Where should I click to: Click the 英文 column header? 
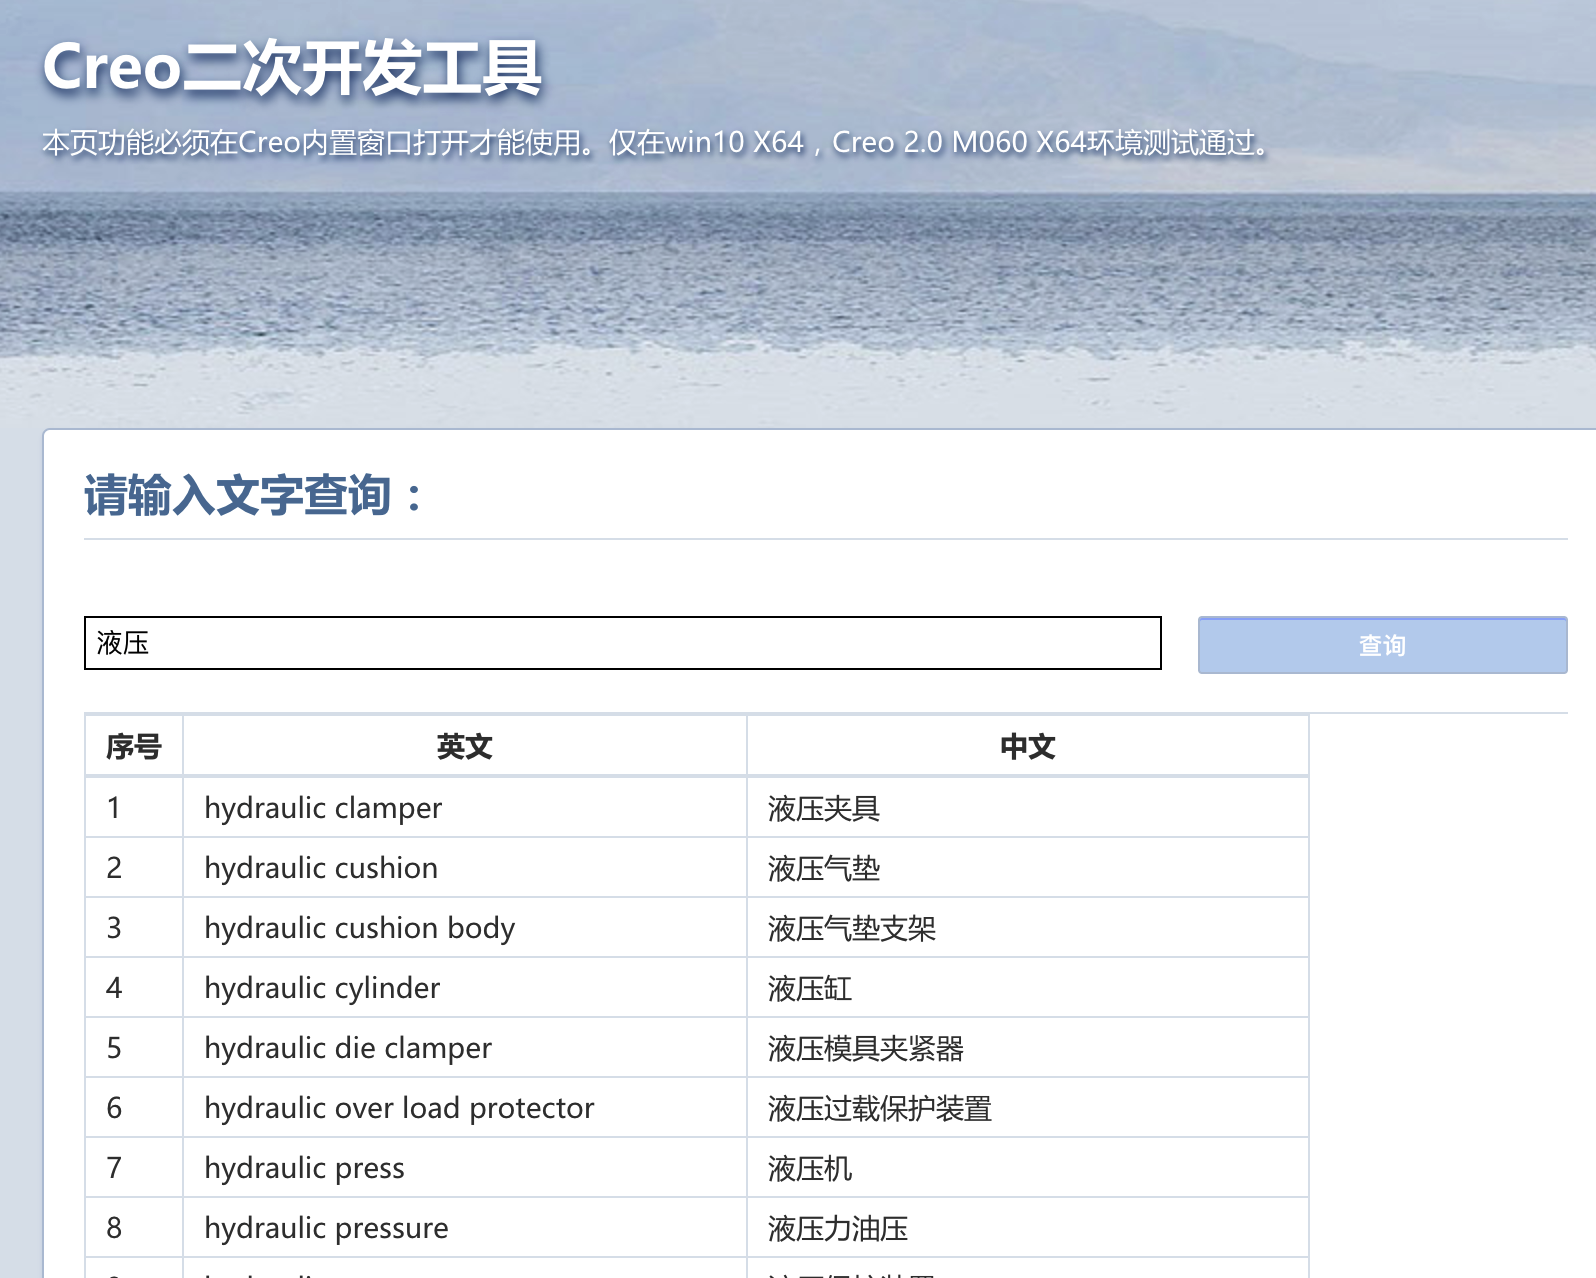[x=465, y=746]
